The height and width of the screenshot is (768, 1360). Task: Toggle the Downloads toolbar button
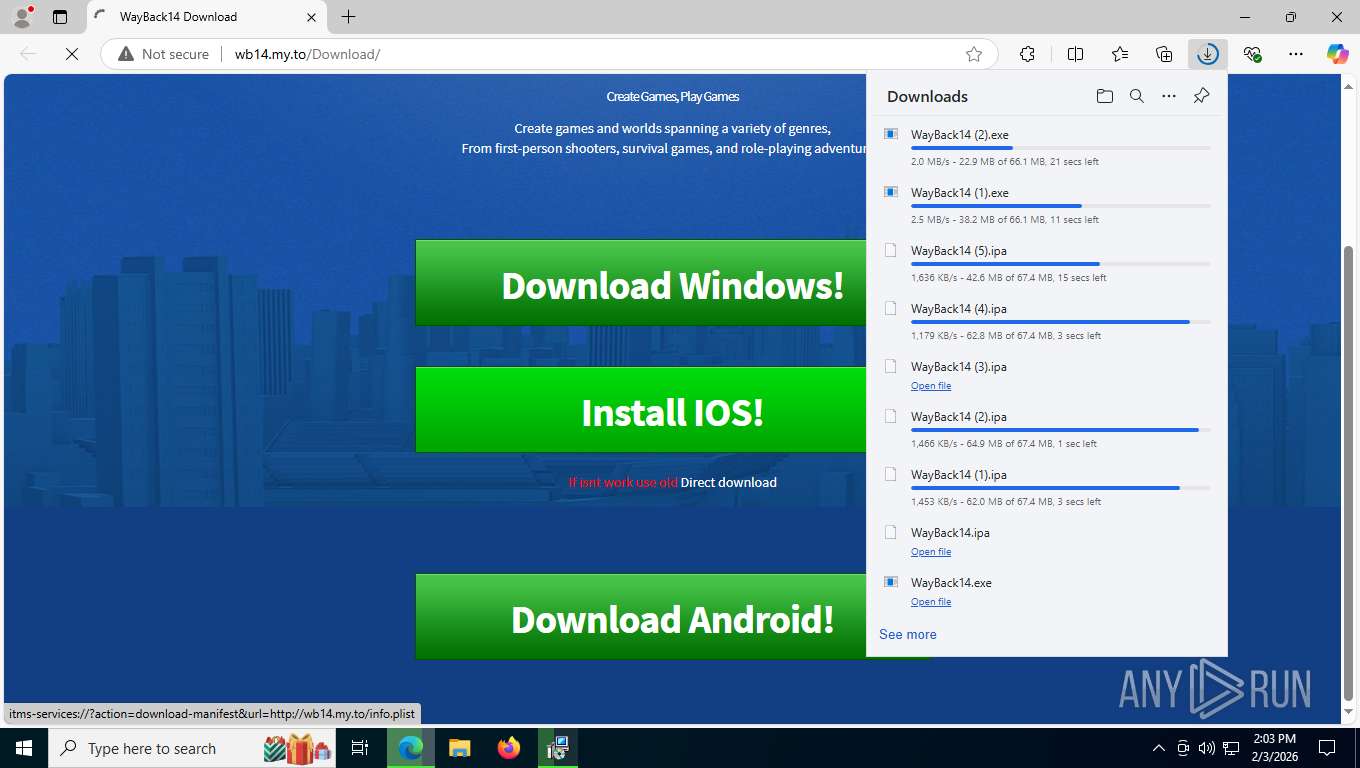(1208, 54)
